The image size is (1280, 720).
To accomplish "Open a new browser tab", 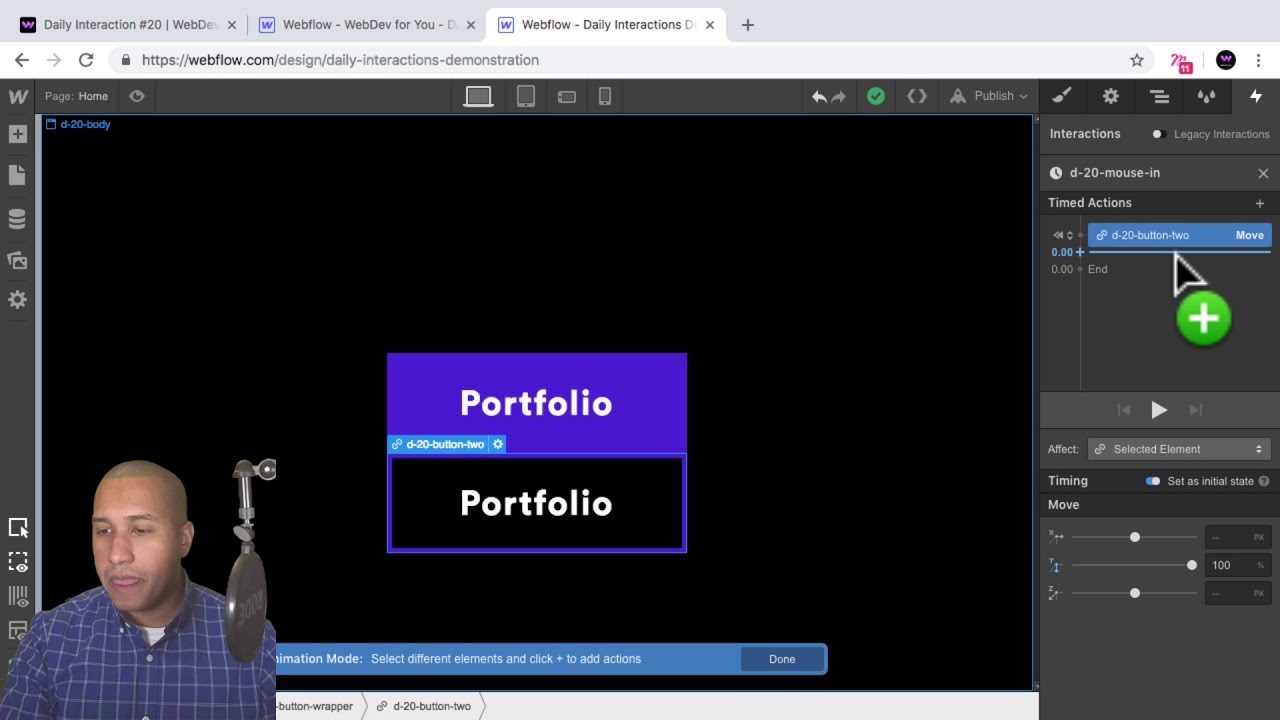I will point(748,25).
